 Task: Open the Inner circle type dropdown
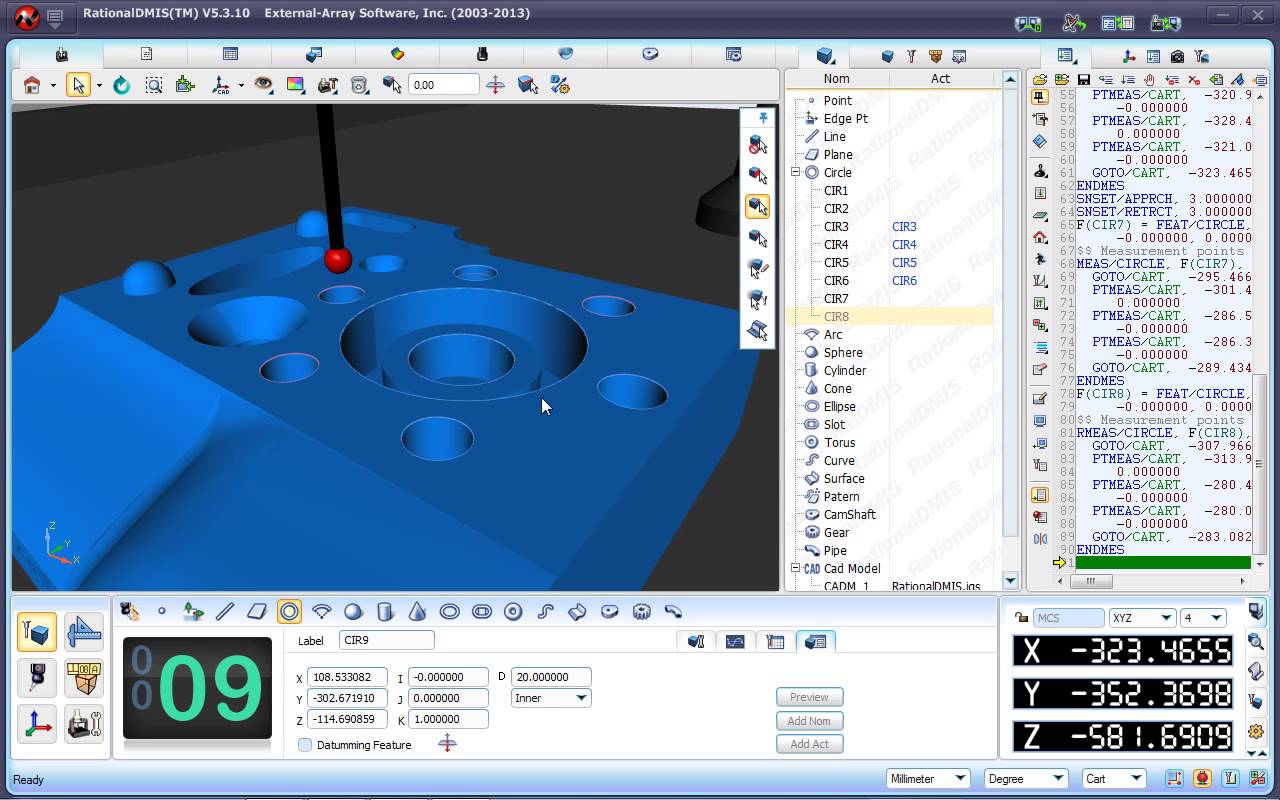pyautogui.click(x=551, y=698)
